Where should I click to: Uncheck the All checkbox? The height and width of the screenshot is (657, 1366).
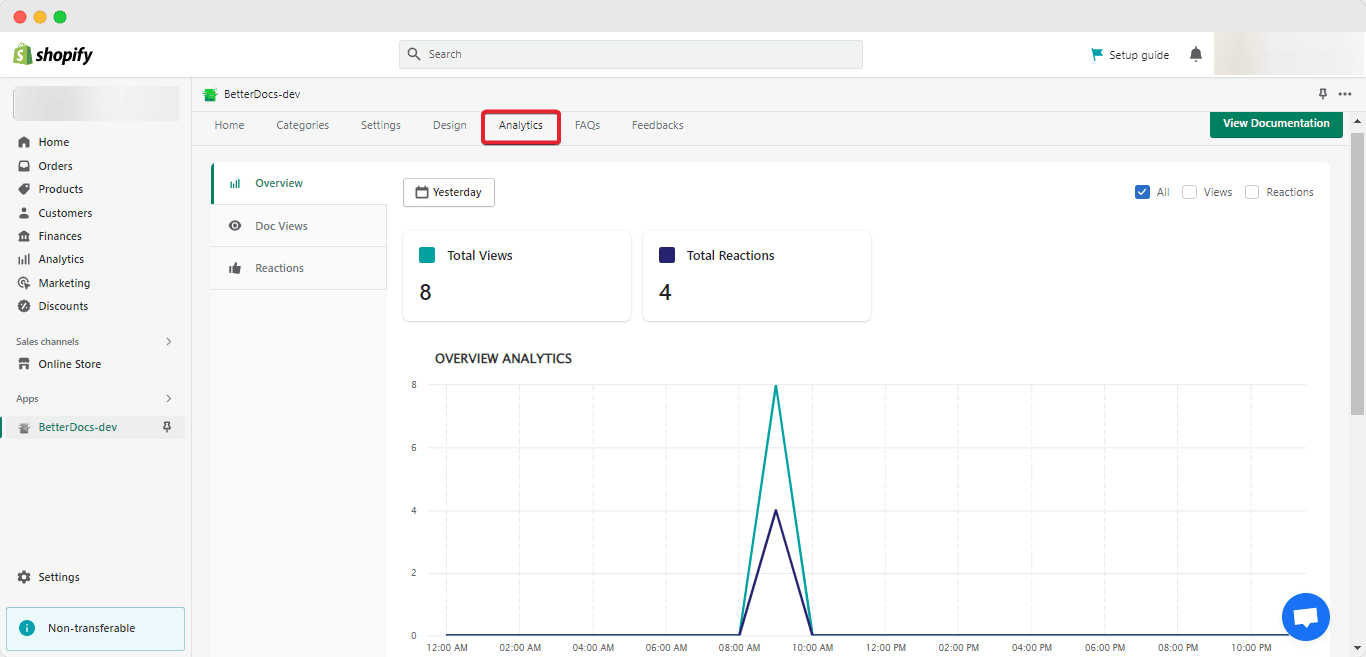click(1142, 192)
